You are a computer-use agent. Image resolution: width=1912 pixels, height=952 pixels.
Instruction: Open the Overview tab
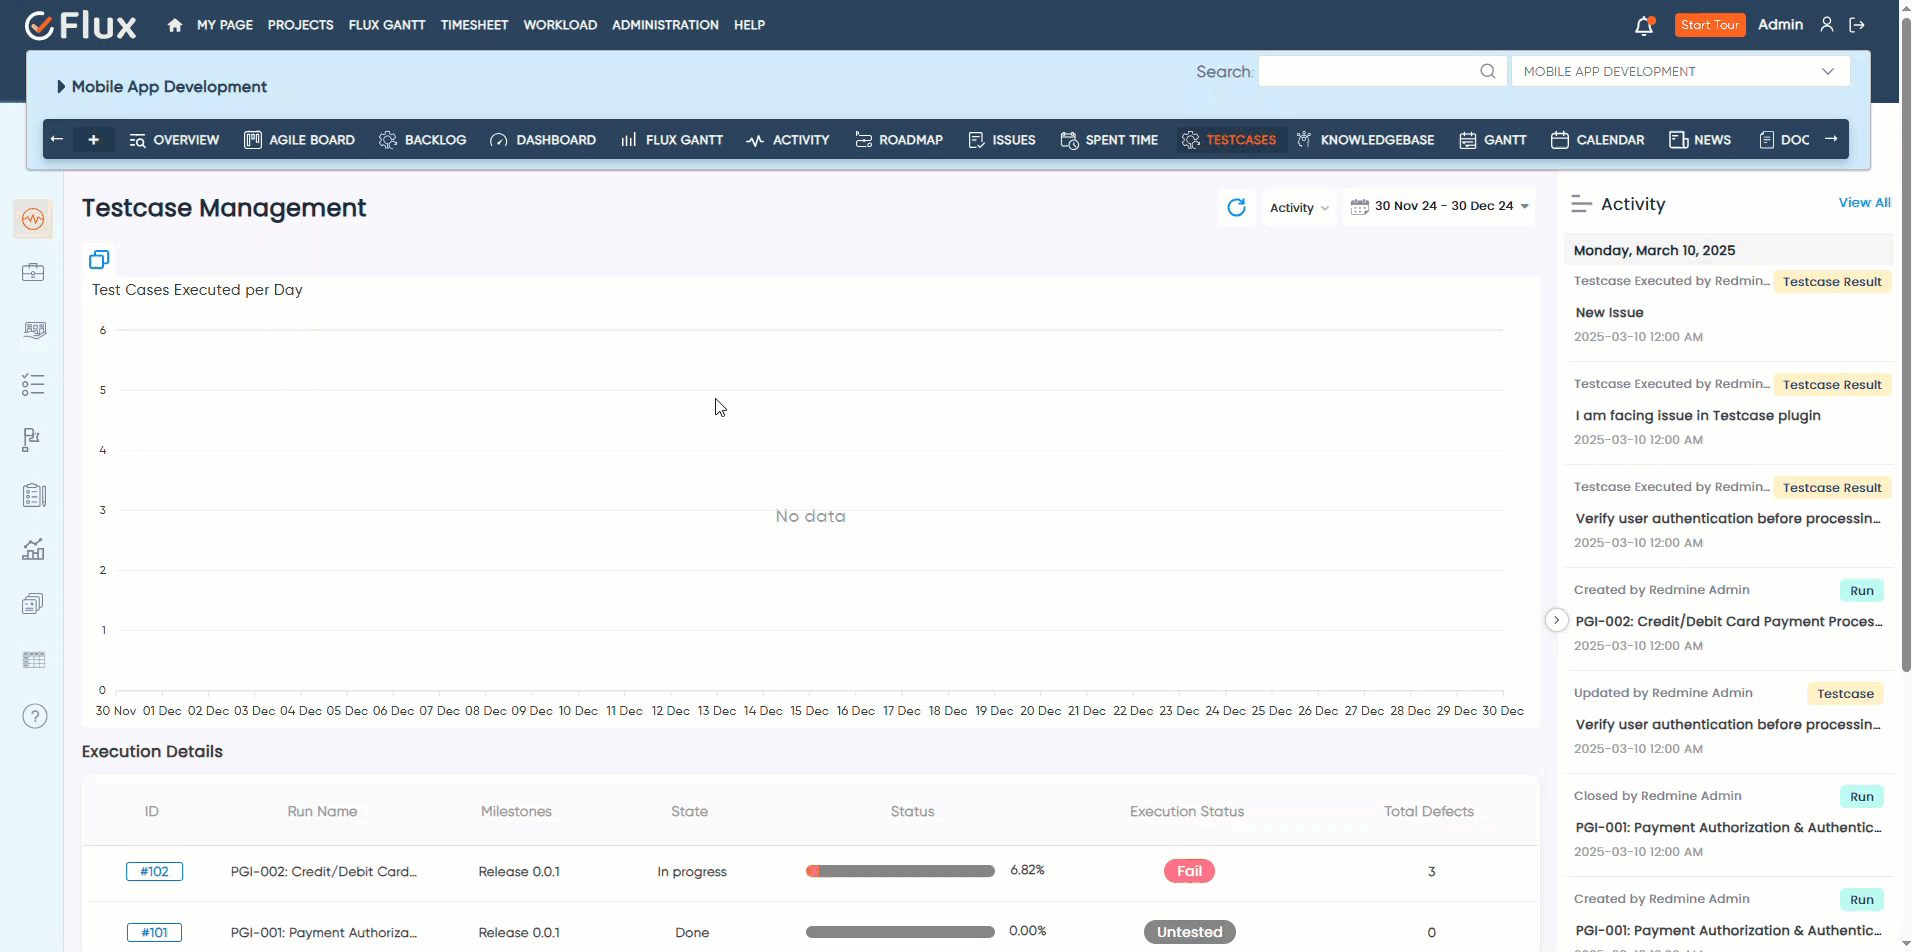click(174, 140)
